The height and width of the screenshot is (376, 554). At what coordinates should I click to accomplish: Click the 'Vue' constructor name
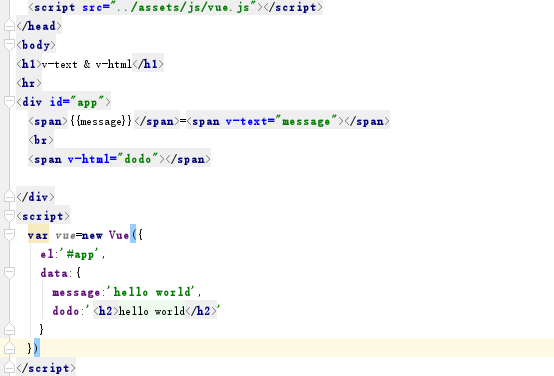pos(119,235)
